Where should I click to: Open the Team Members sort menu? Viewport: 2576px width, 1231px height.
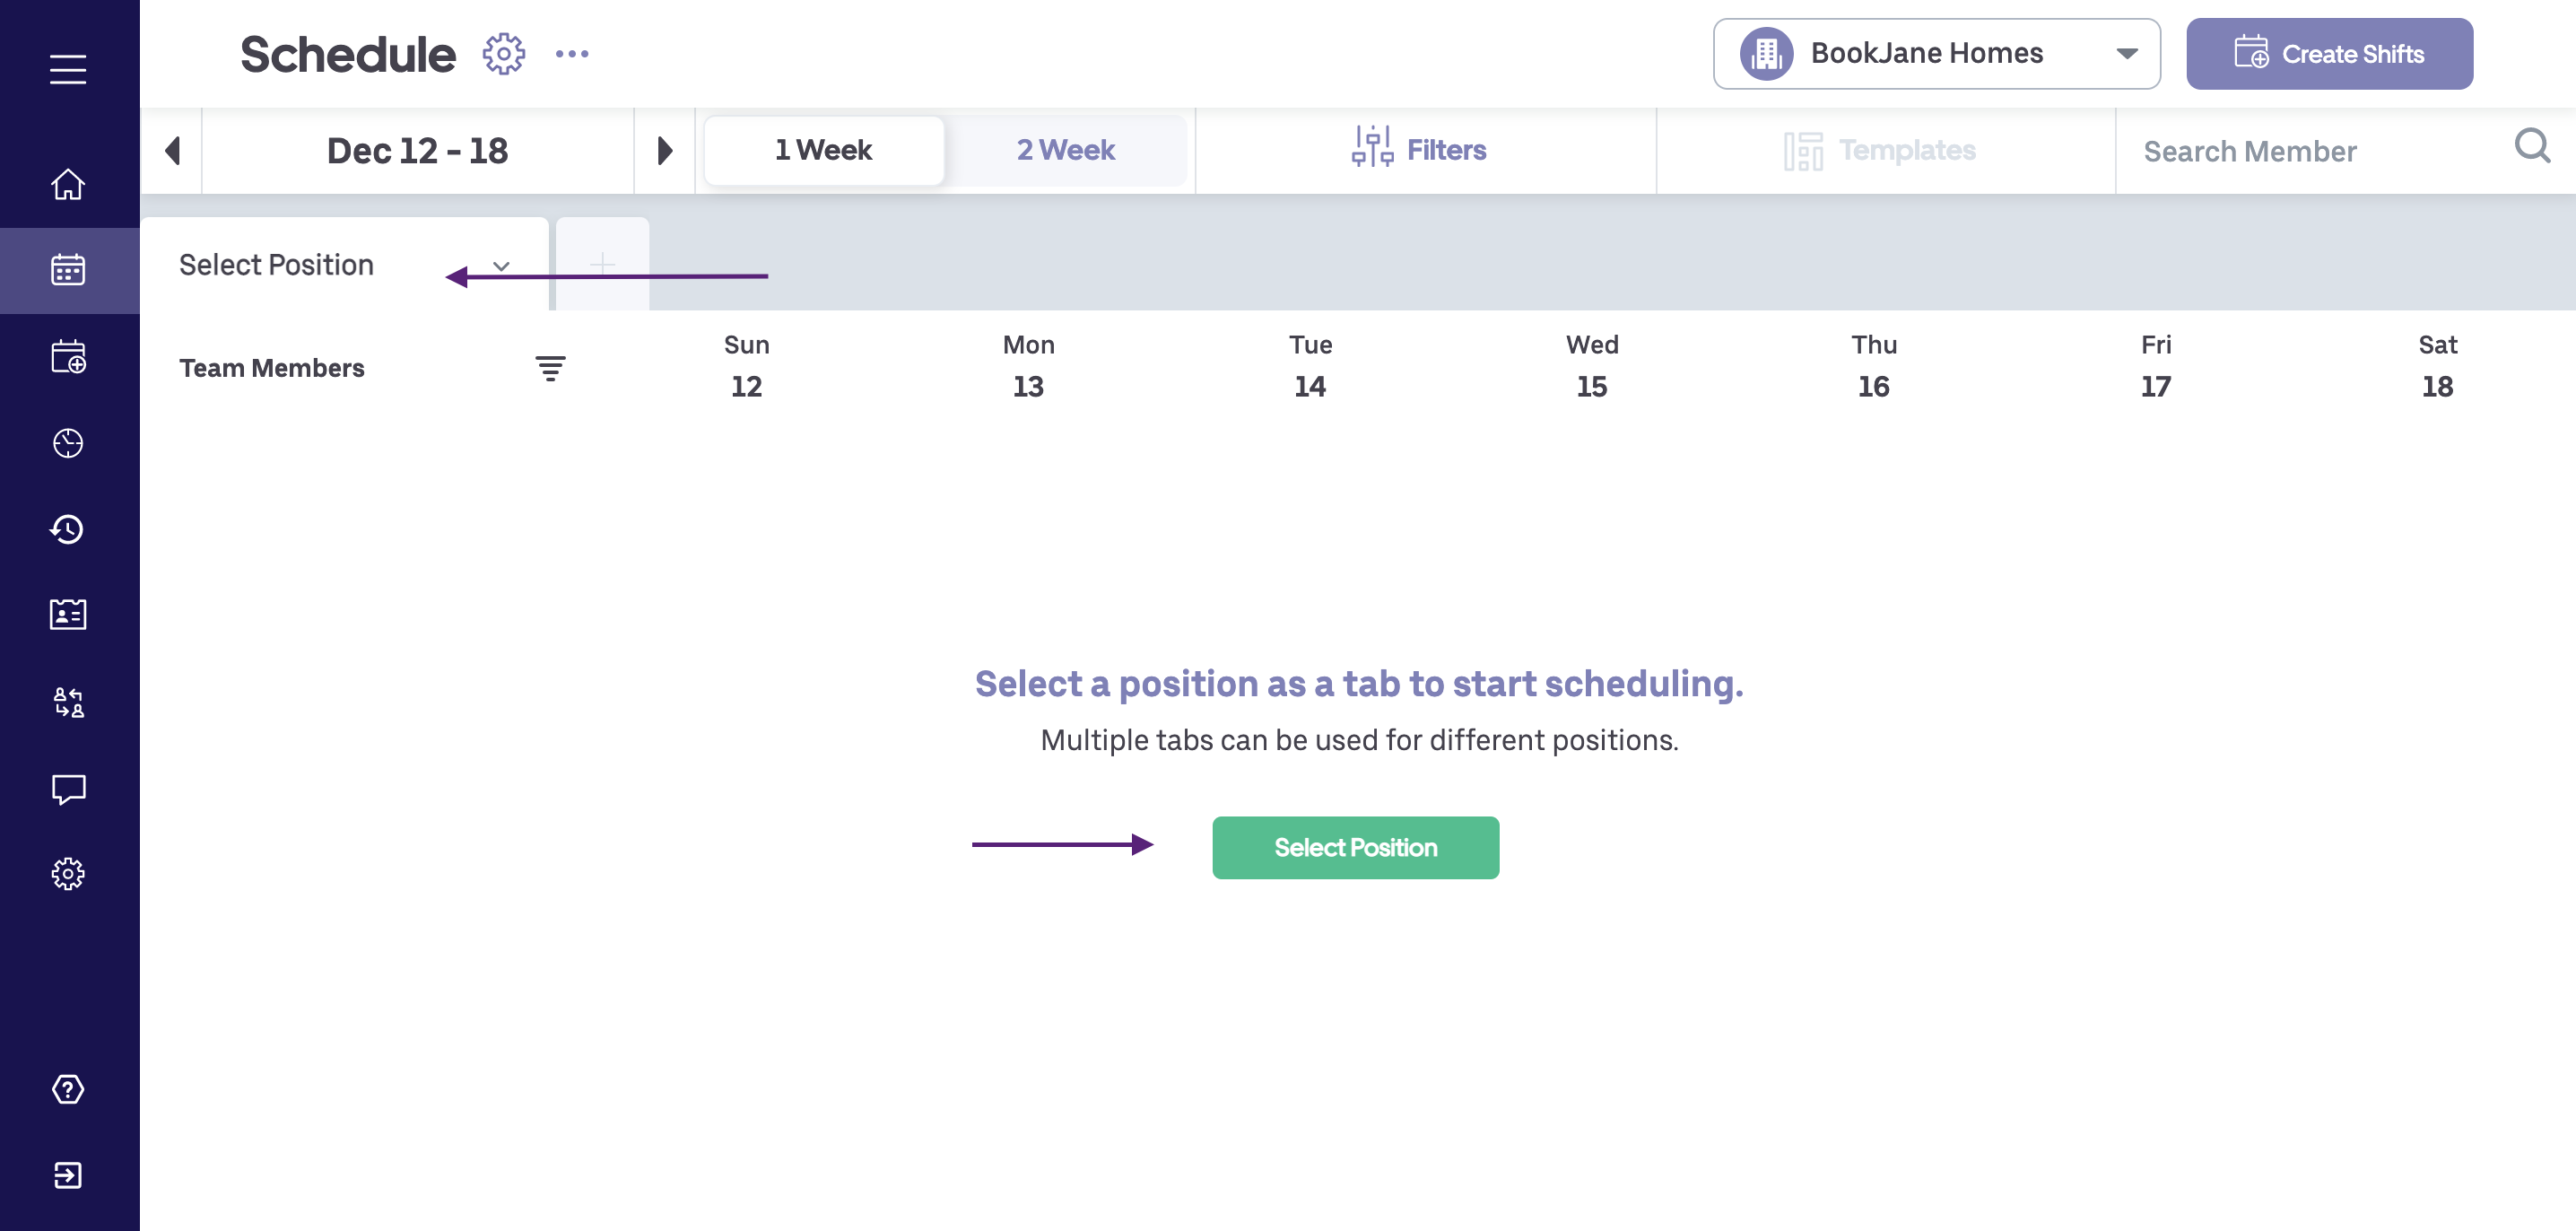[x=550, y=368]
